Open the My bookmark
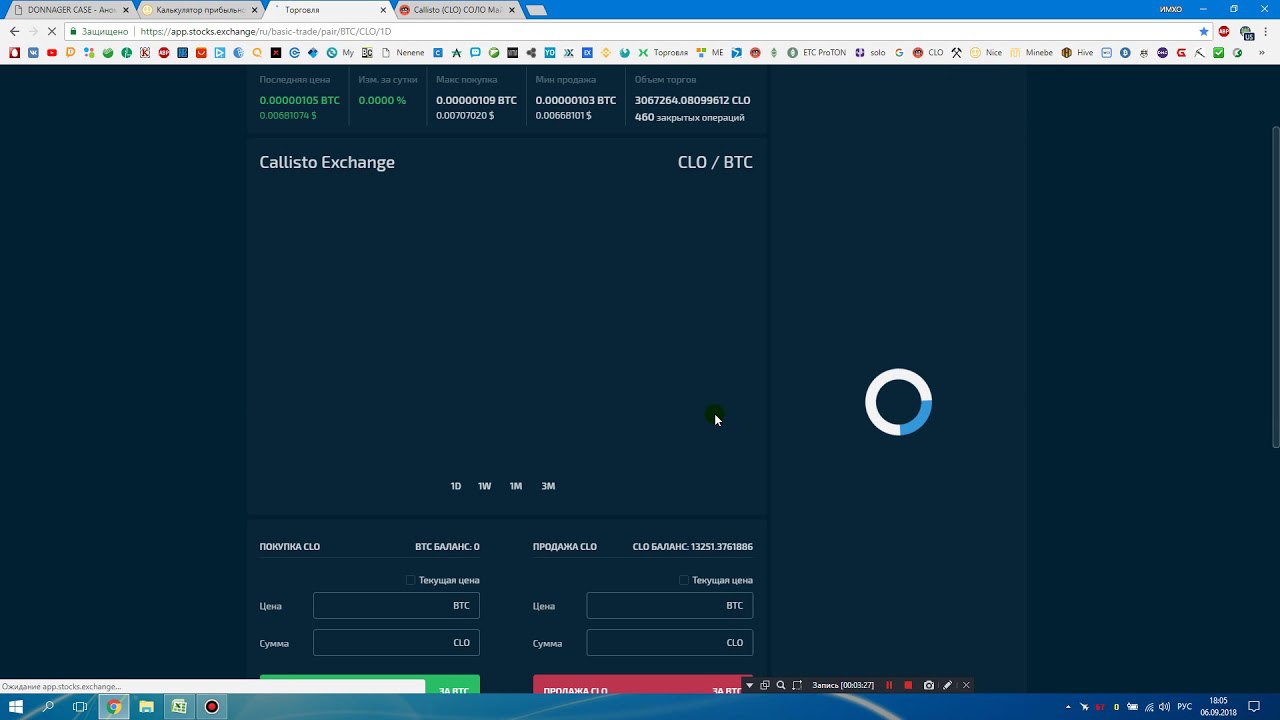The image size is (1280, 720). (x=340, y=52)
